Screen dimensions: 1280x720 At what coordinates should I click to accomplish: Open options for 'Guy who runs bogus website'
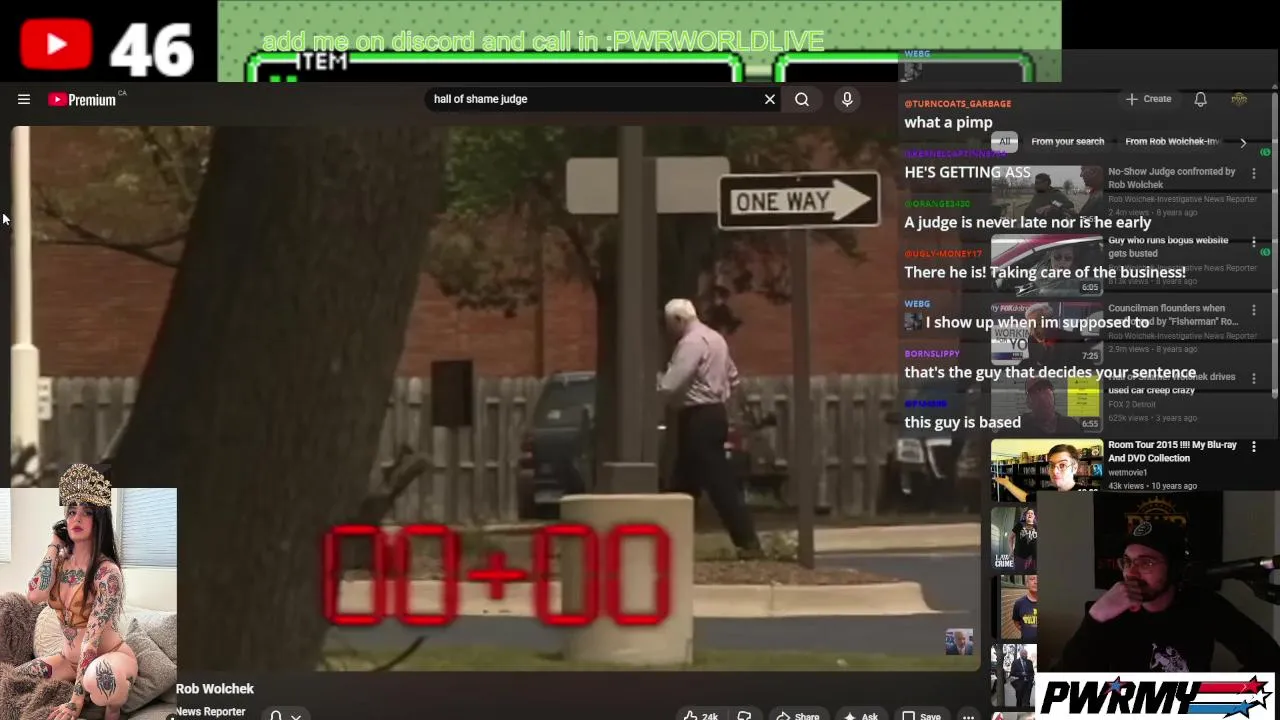[x=1254, y=242]
